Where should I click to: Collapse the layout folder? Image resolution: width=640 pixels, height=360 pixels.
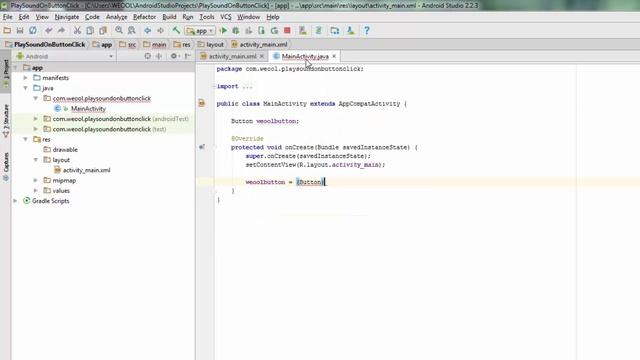36,160
